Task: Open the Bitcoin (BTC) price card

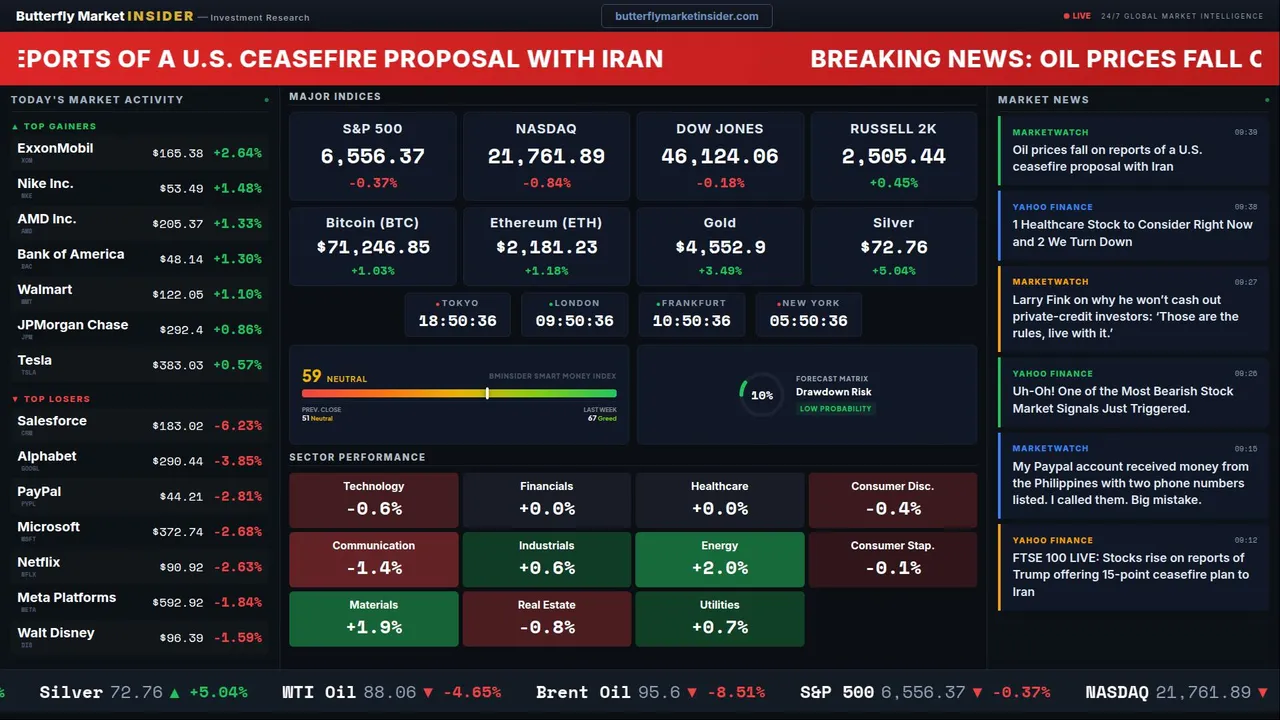Action: click(x=372, y=246)
